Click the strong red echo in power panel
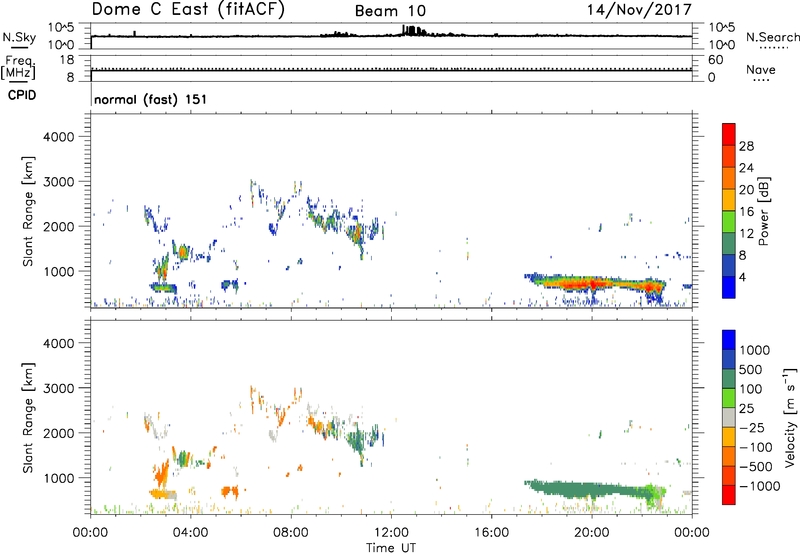Screen dimensions: 800x554 point(592,283)
